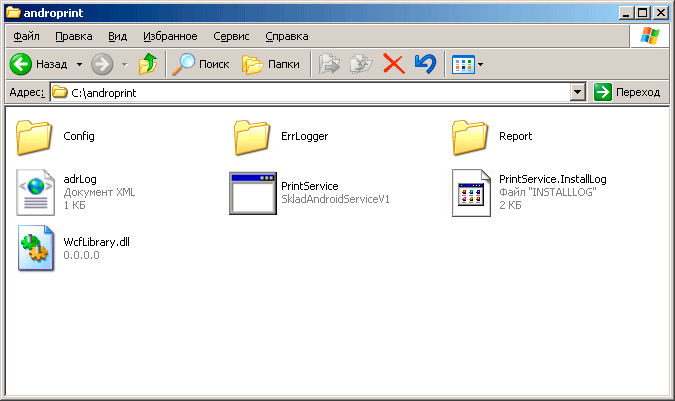
Task: Open Search (Поиск) in the toolbar
Action: 200,64
